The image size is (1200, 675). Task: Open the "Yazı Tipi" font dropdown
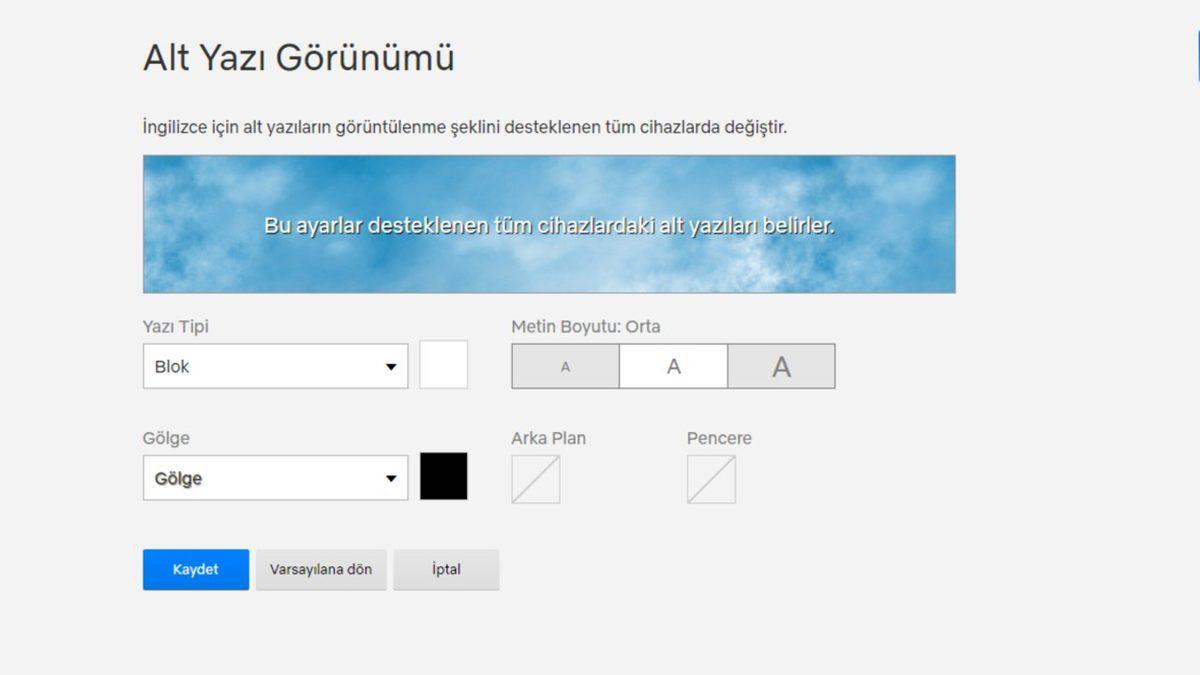(x=275, y=366)
